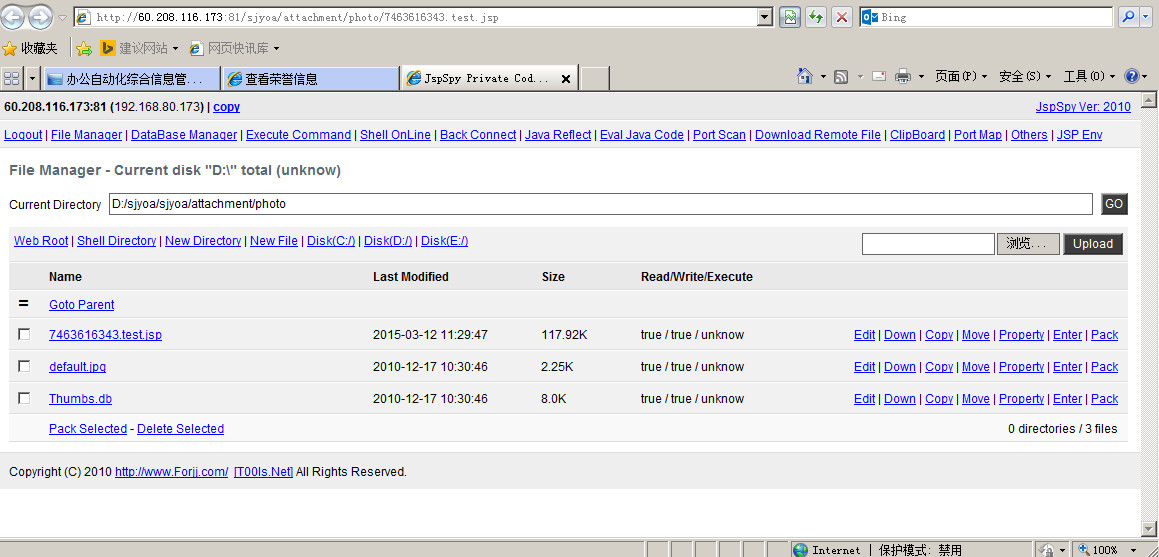Click the Web Root link
This screenshot has height=557, width=1159.
[x=41, y=241]
